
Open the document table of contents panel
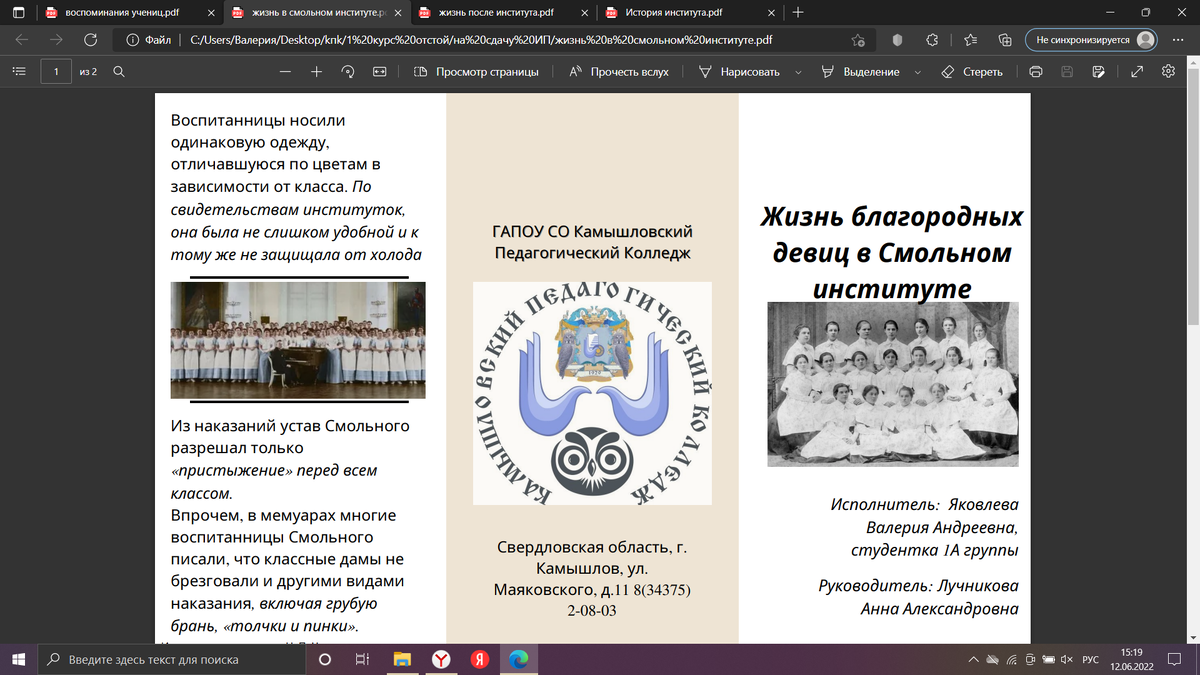coord(18,71)
